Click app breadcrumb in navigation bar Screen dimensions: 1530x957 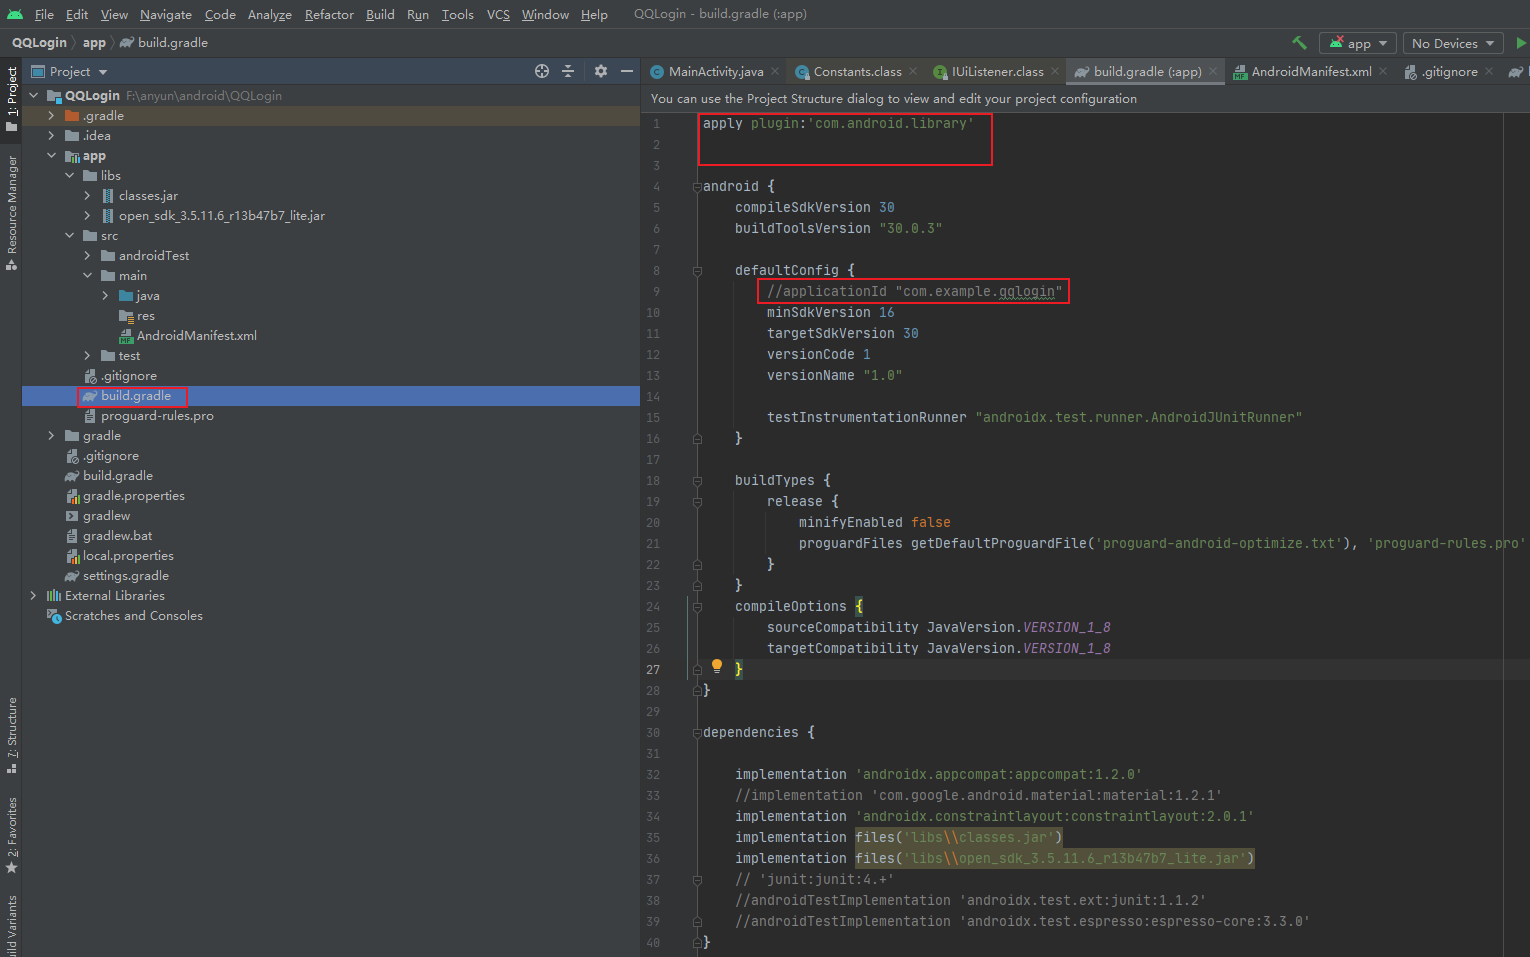point(94,43)
